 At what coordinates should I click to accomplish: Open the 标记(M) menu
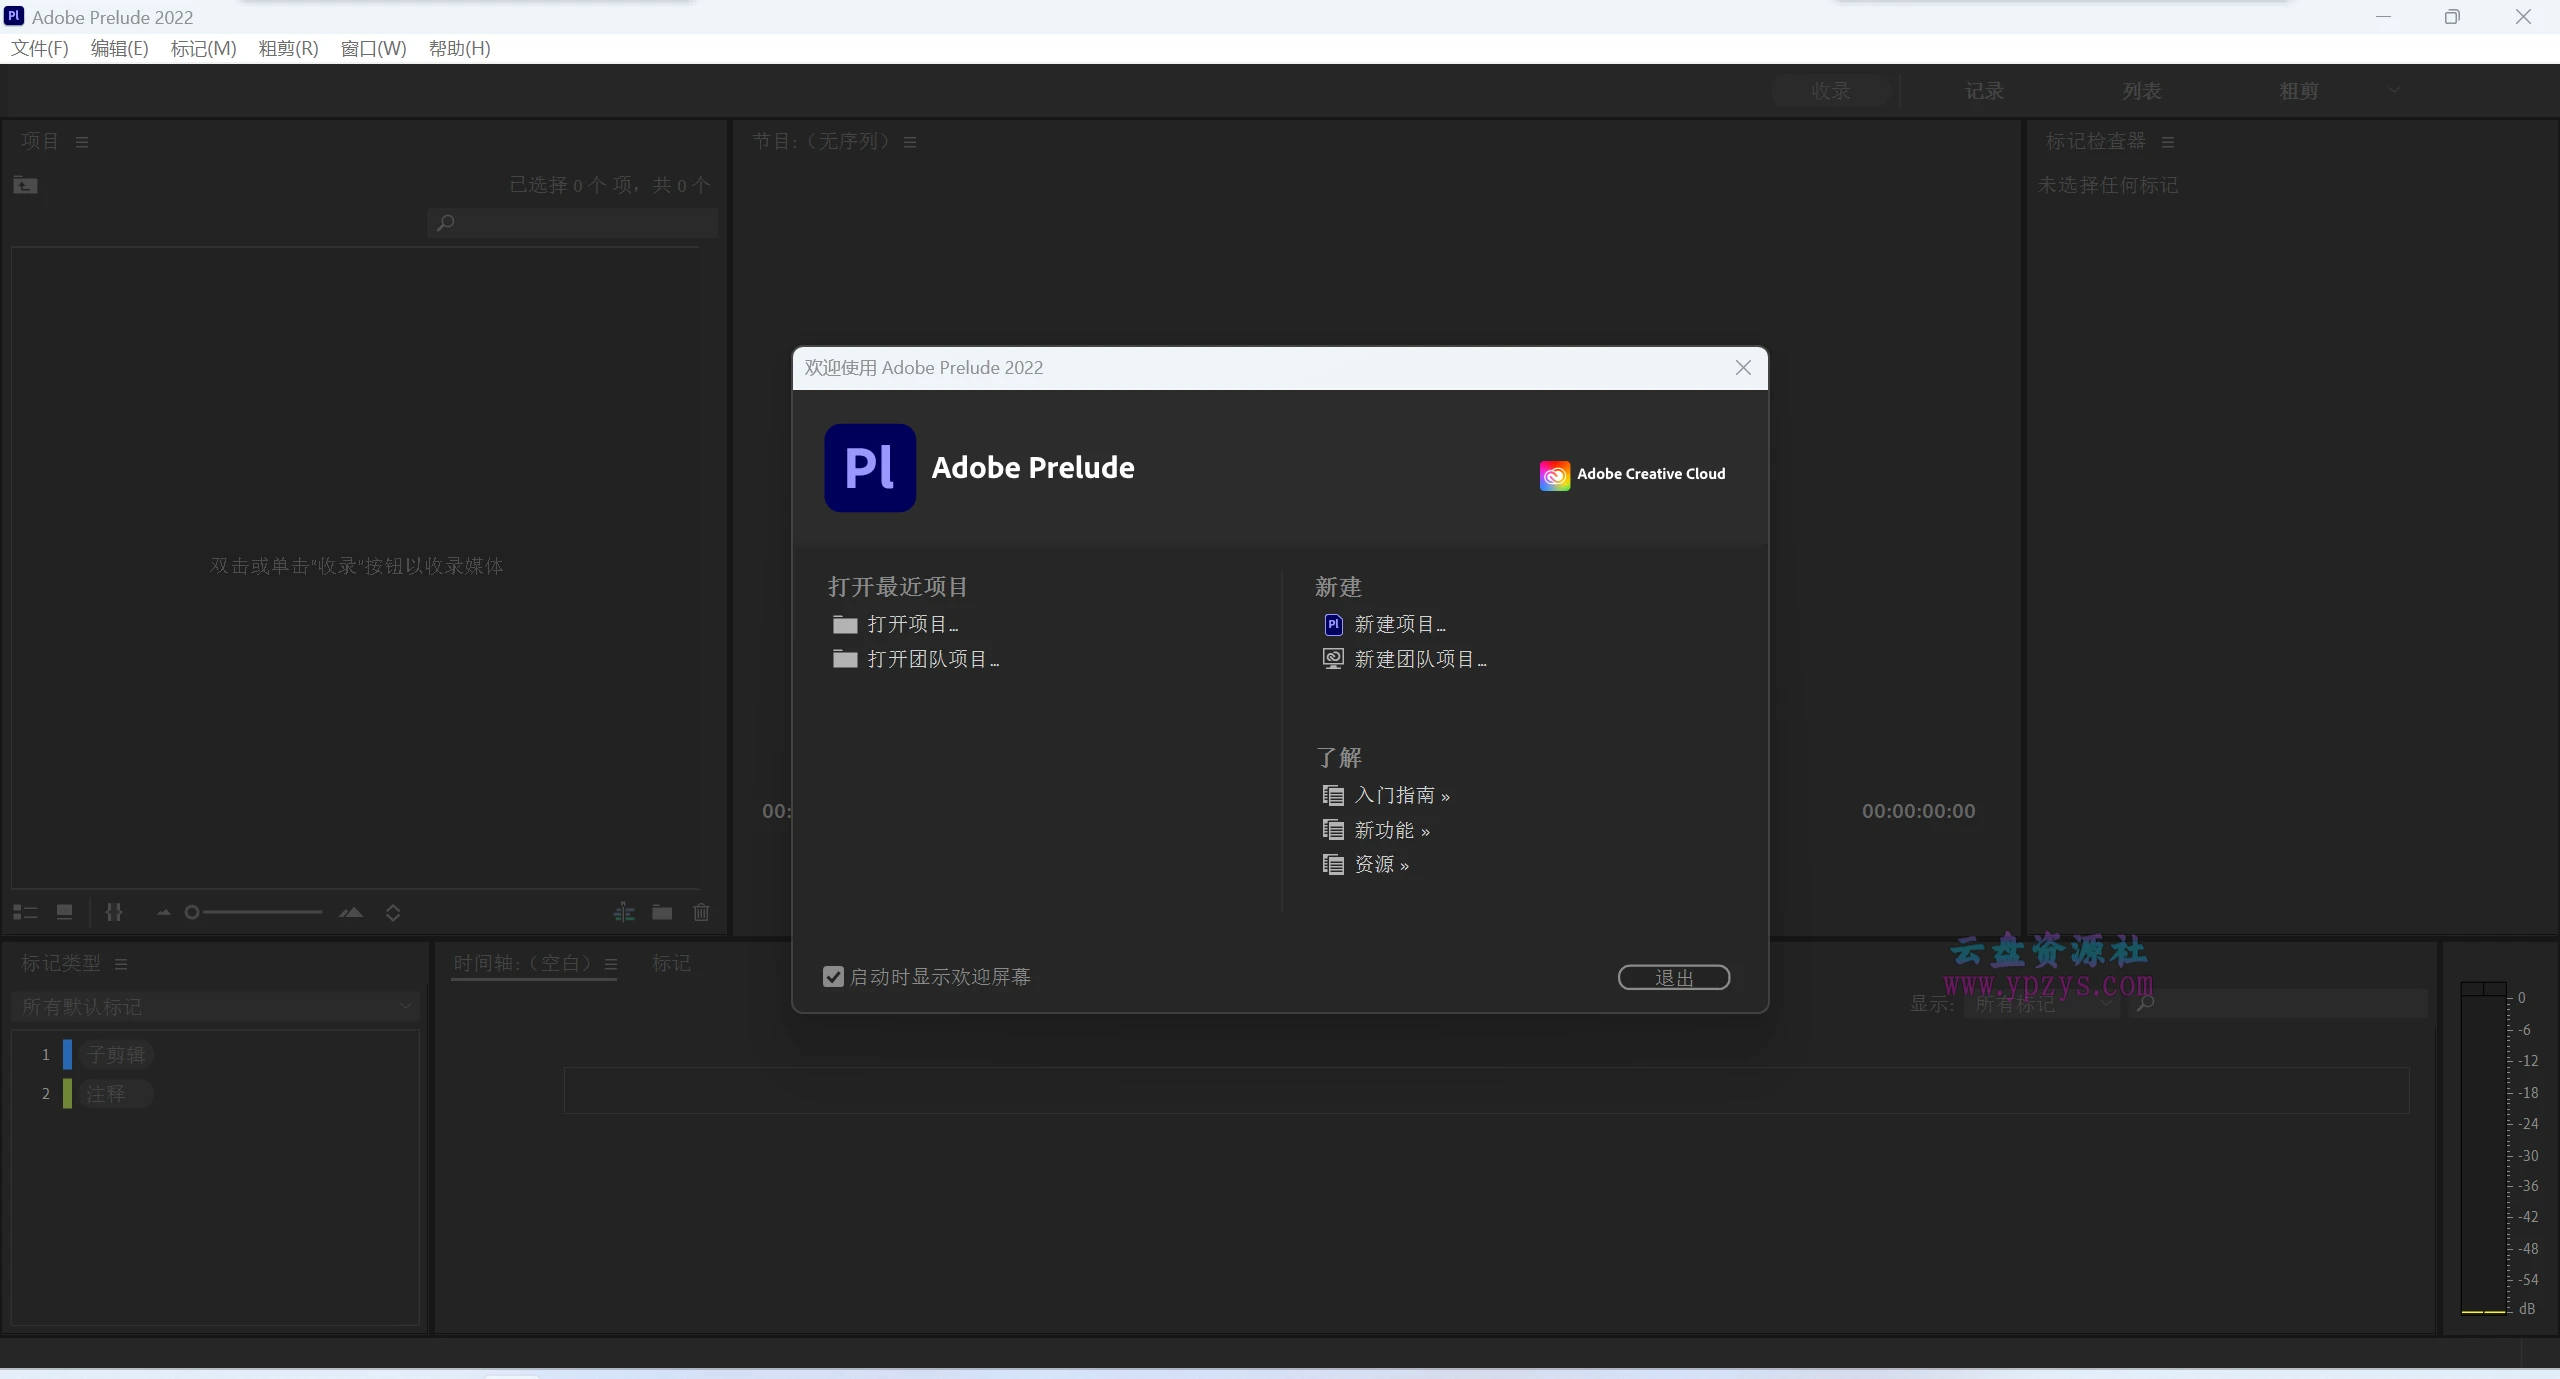(x=203, y=48)
